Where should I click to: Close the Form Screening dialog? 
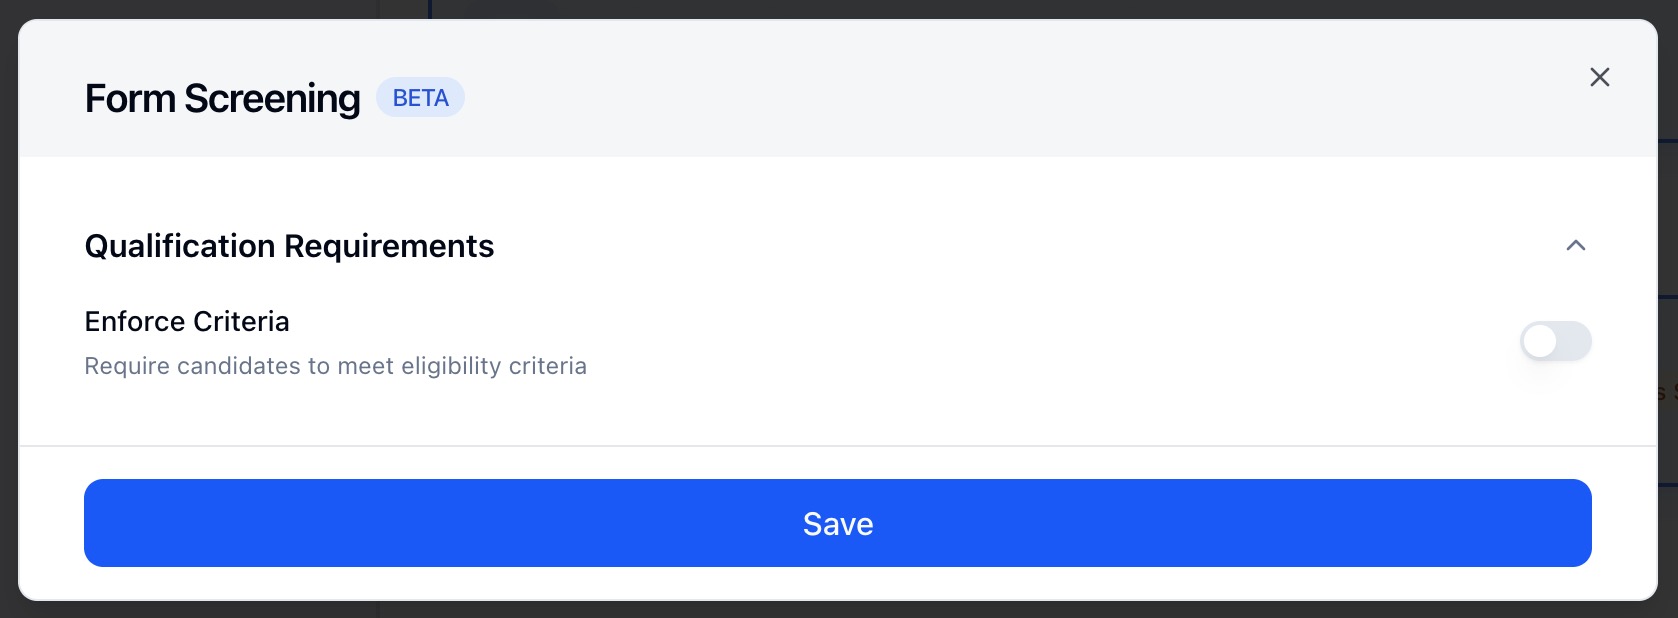(1599, 77)
